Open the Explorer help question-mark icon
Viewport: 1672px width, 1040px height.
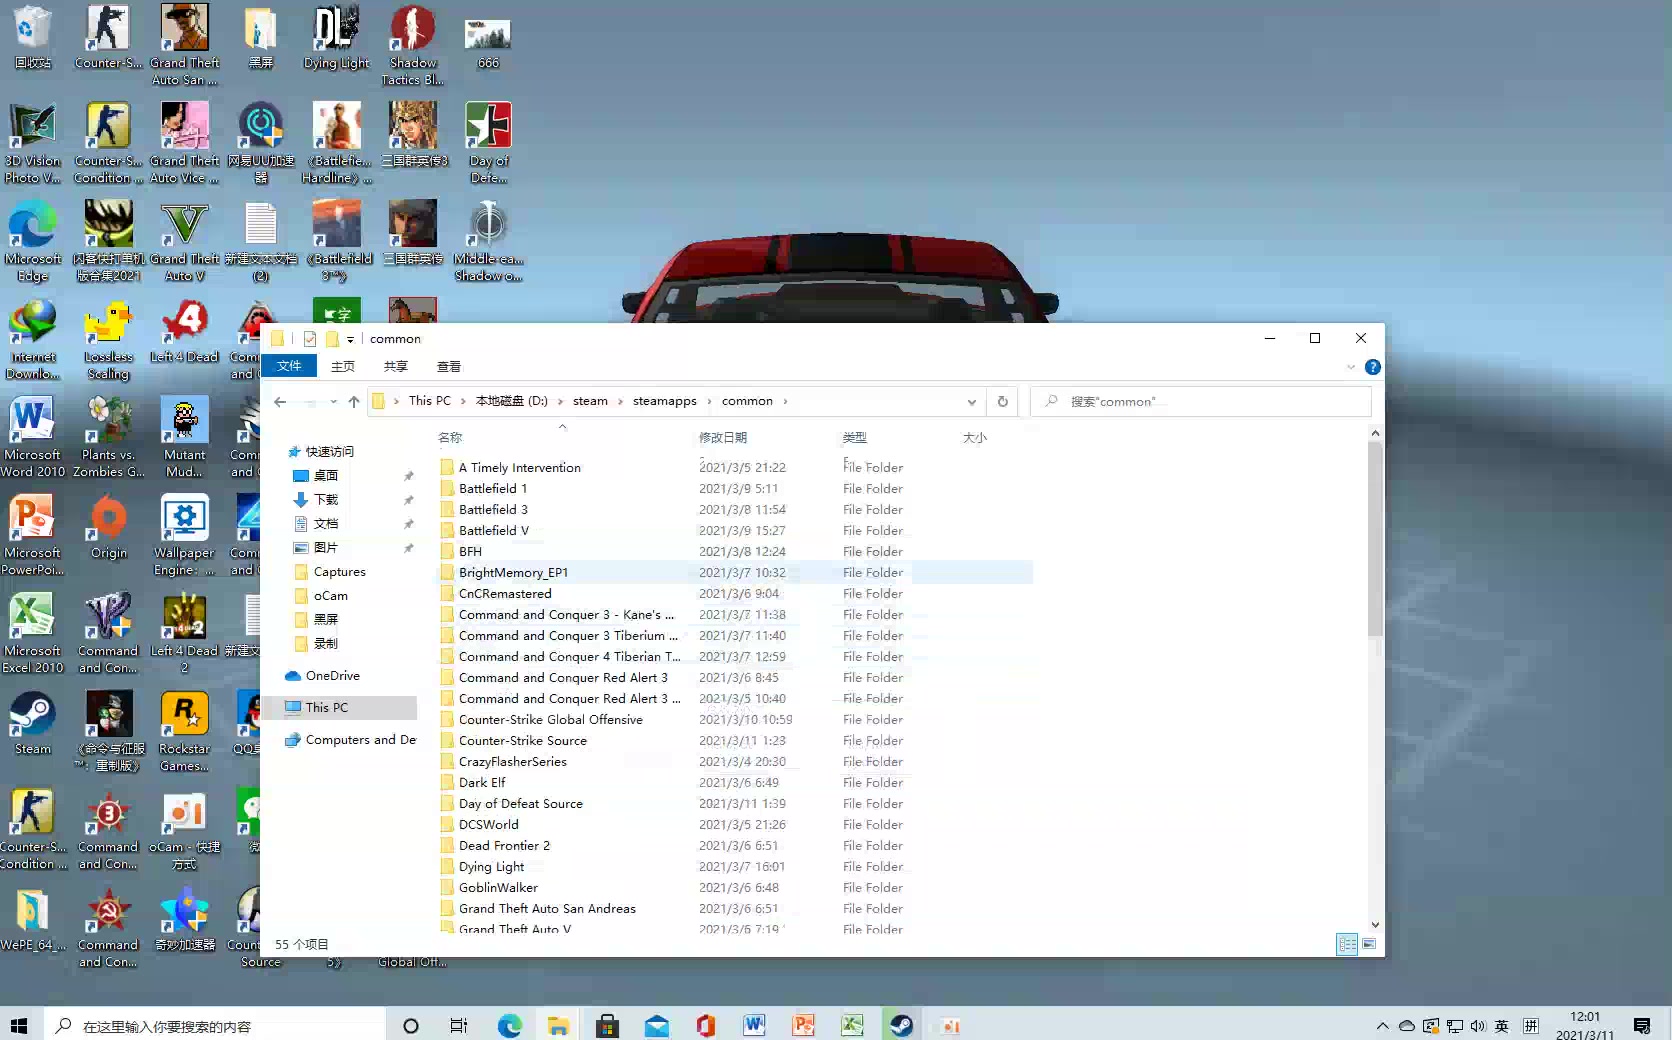1373,367
